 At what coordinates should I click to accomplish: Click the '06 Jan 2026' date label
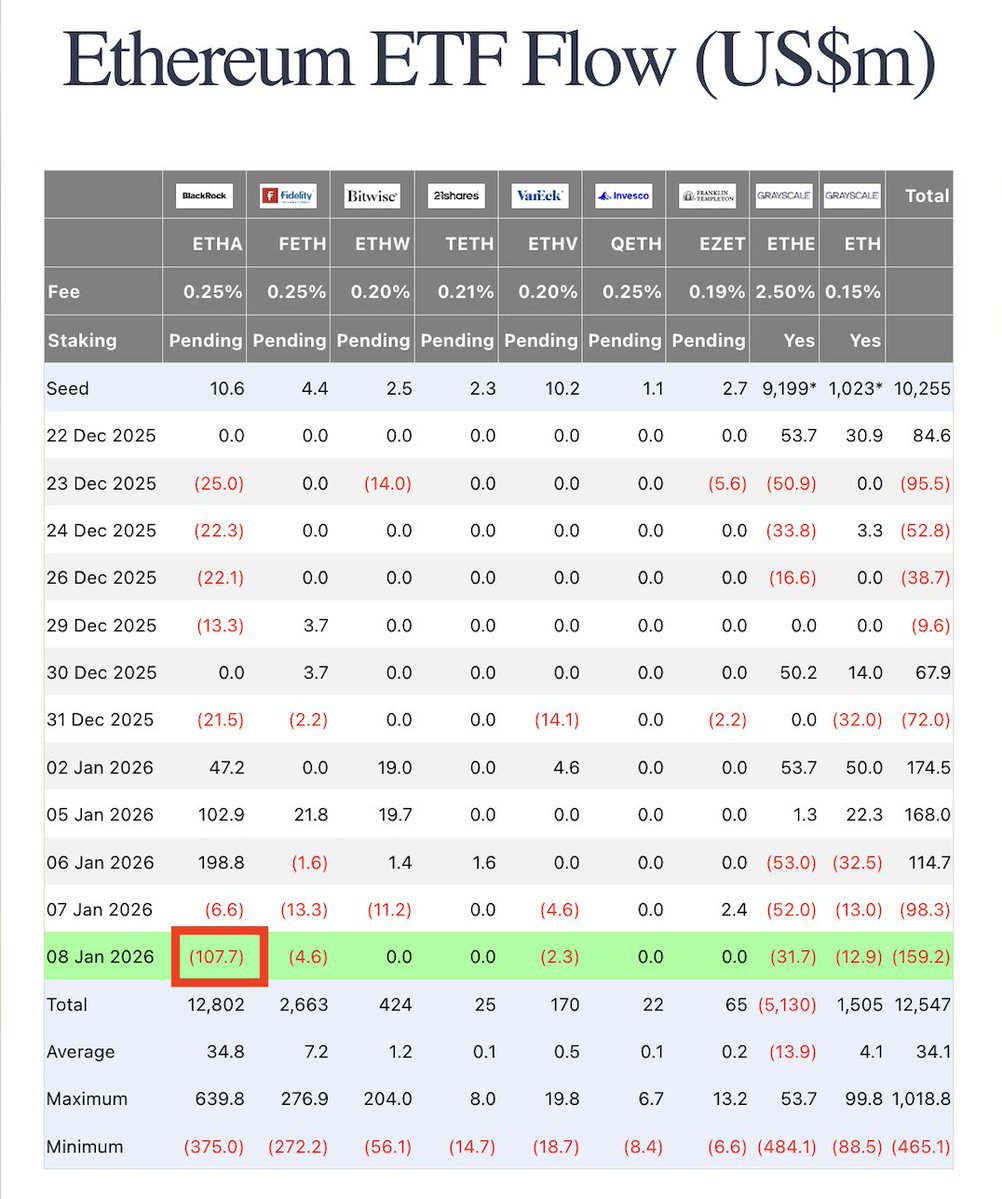coord(99,863)
